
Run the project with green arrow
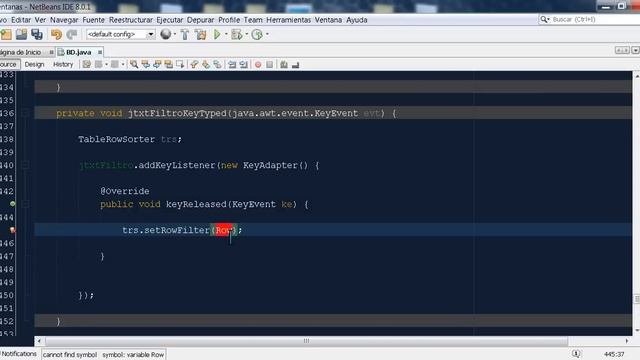click(217, 35)
